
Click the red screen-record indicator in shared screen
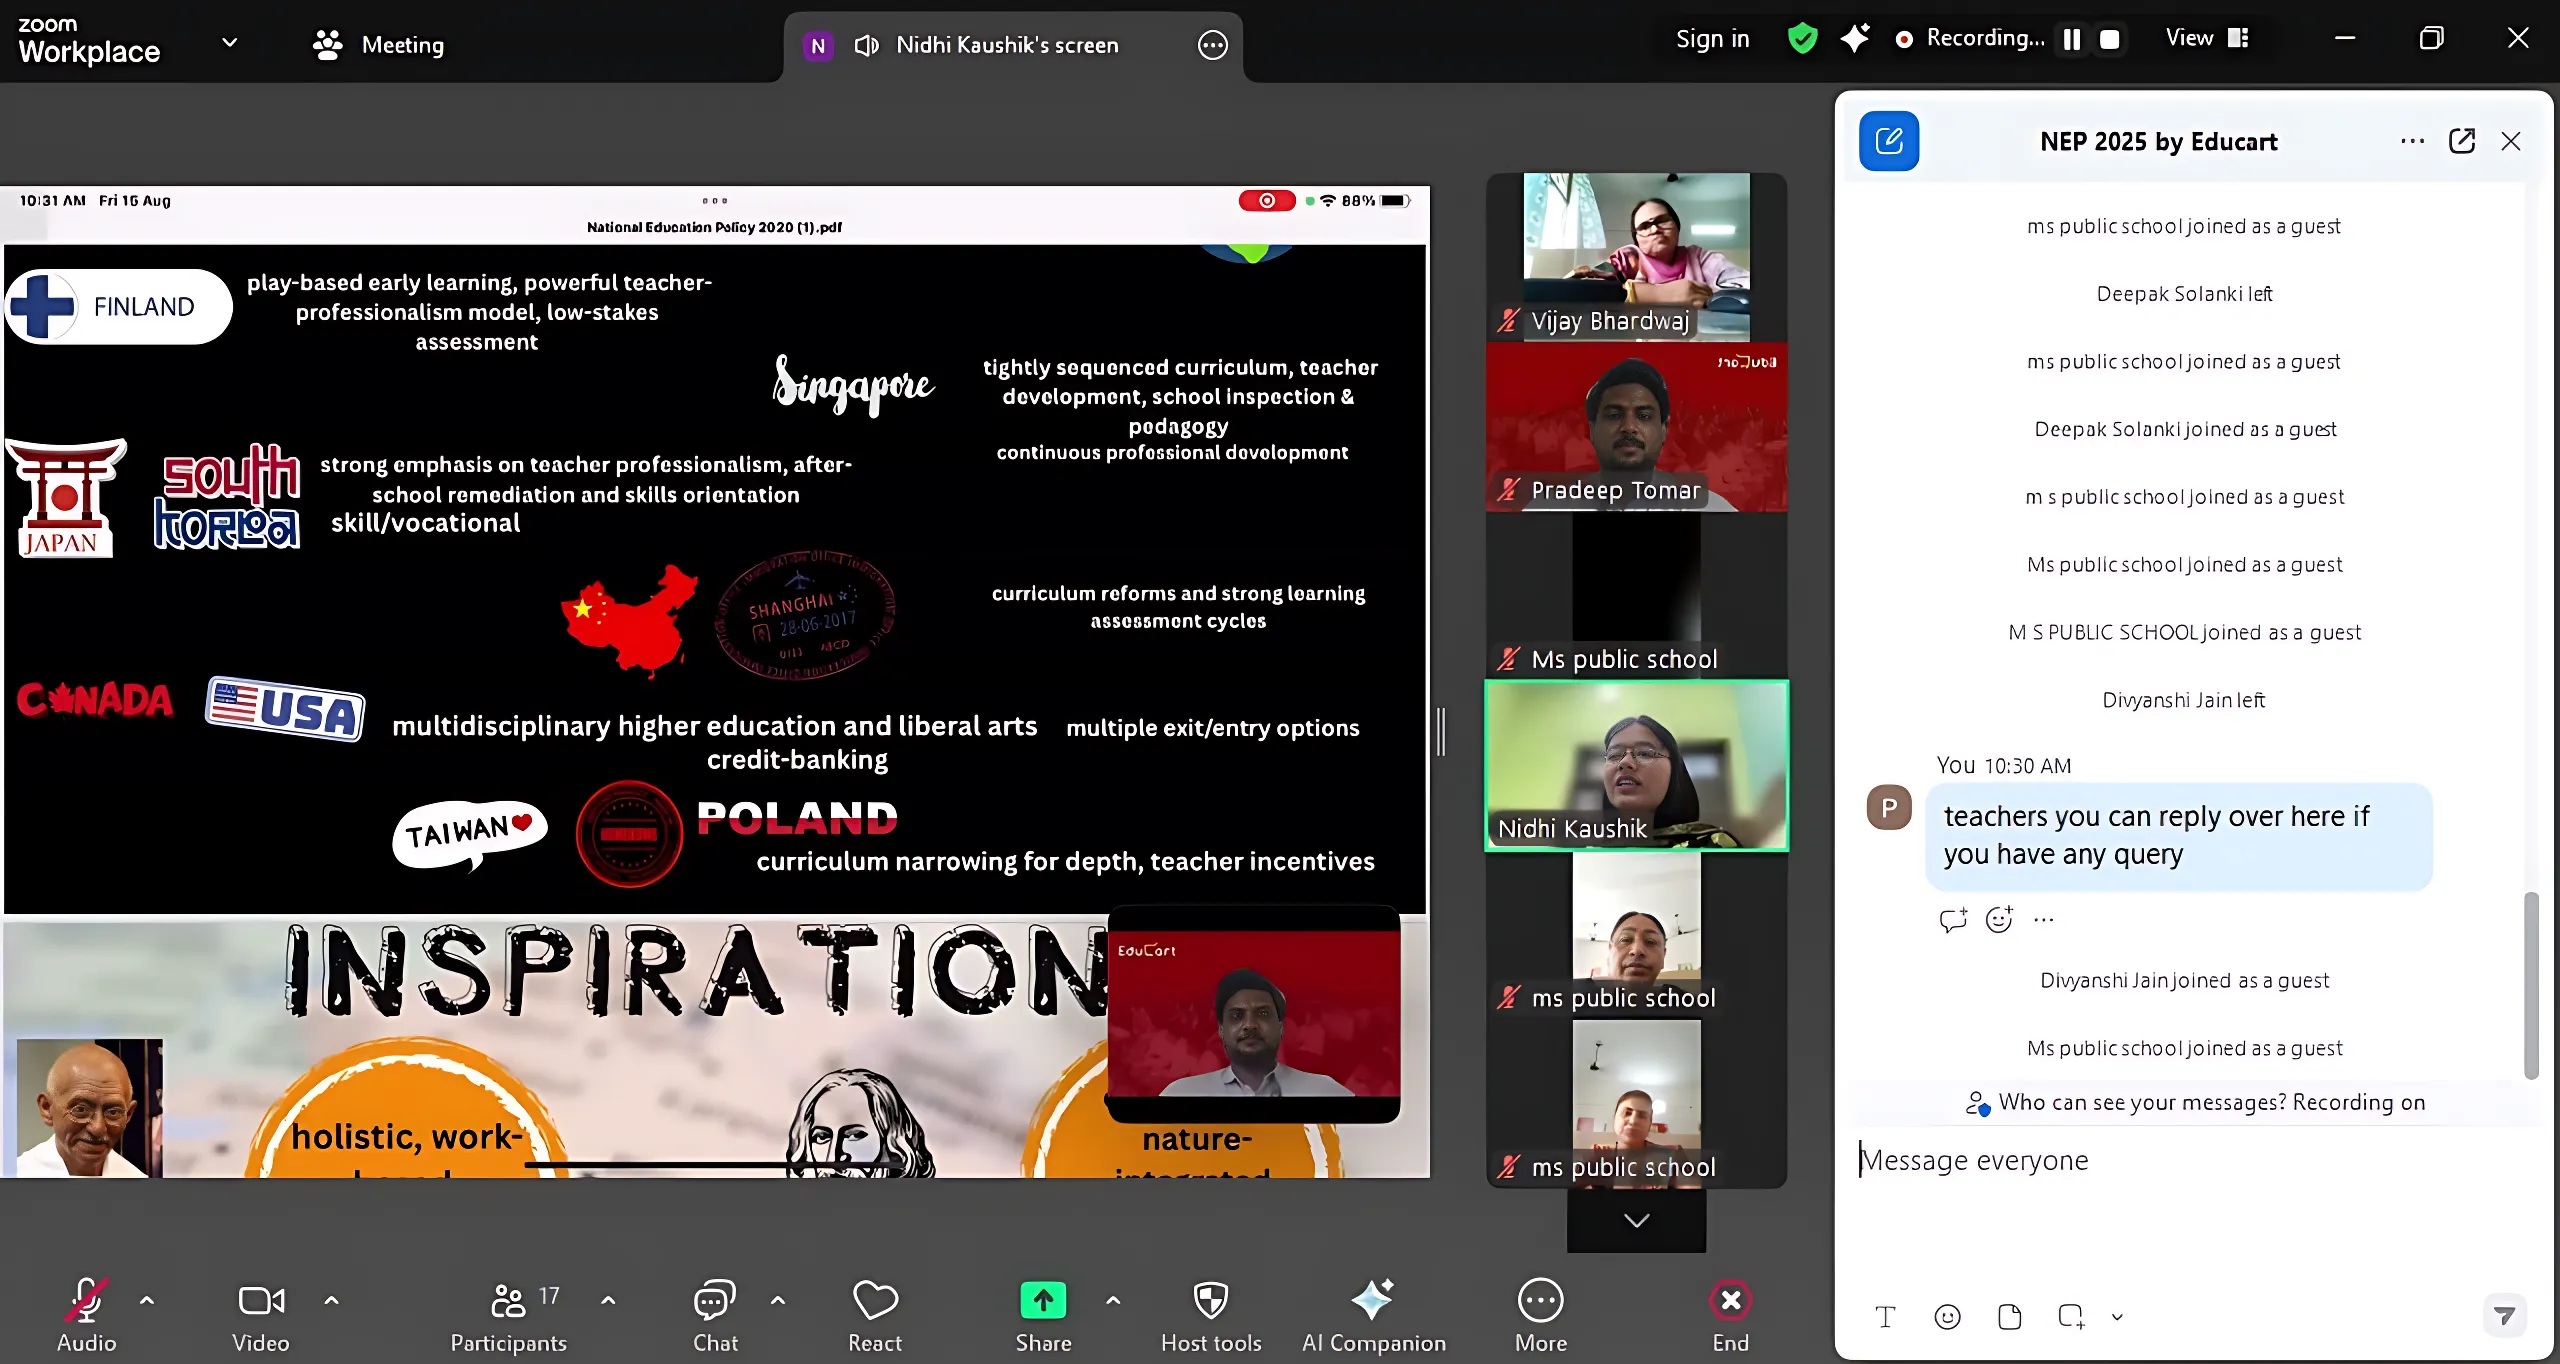(1266, 201)
